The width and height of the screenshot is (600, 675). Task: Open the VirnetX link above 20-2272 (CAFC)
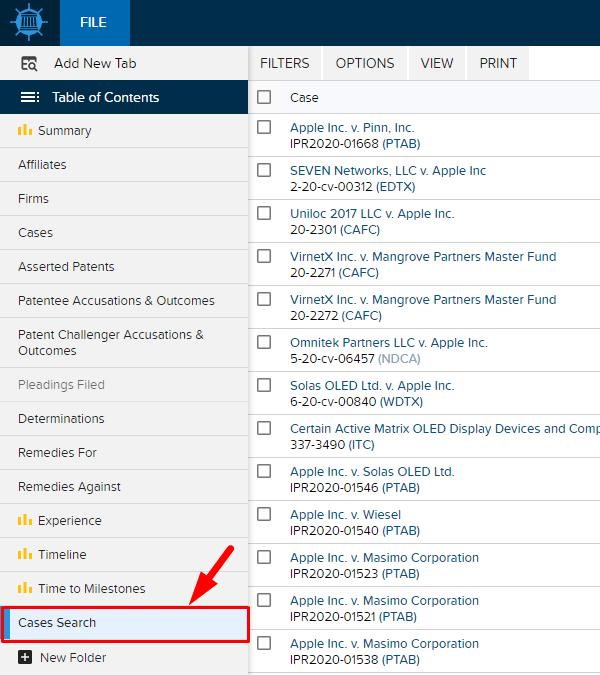(423, 300)
